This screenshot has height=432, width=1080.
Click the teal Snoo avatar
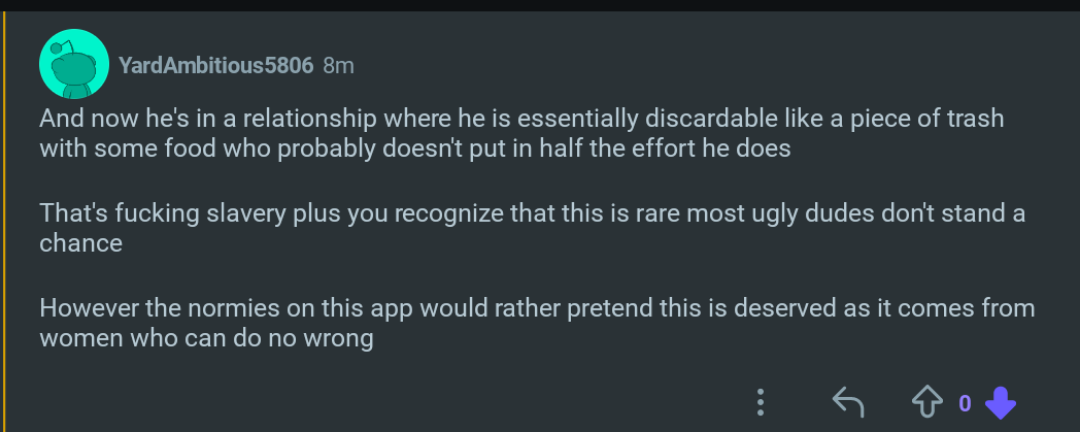[73, 64]
